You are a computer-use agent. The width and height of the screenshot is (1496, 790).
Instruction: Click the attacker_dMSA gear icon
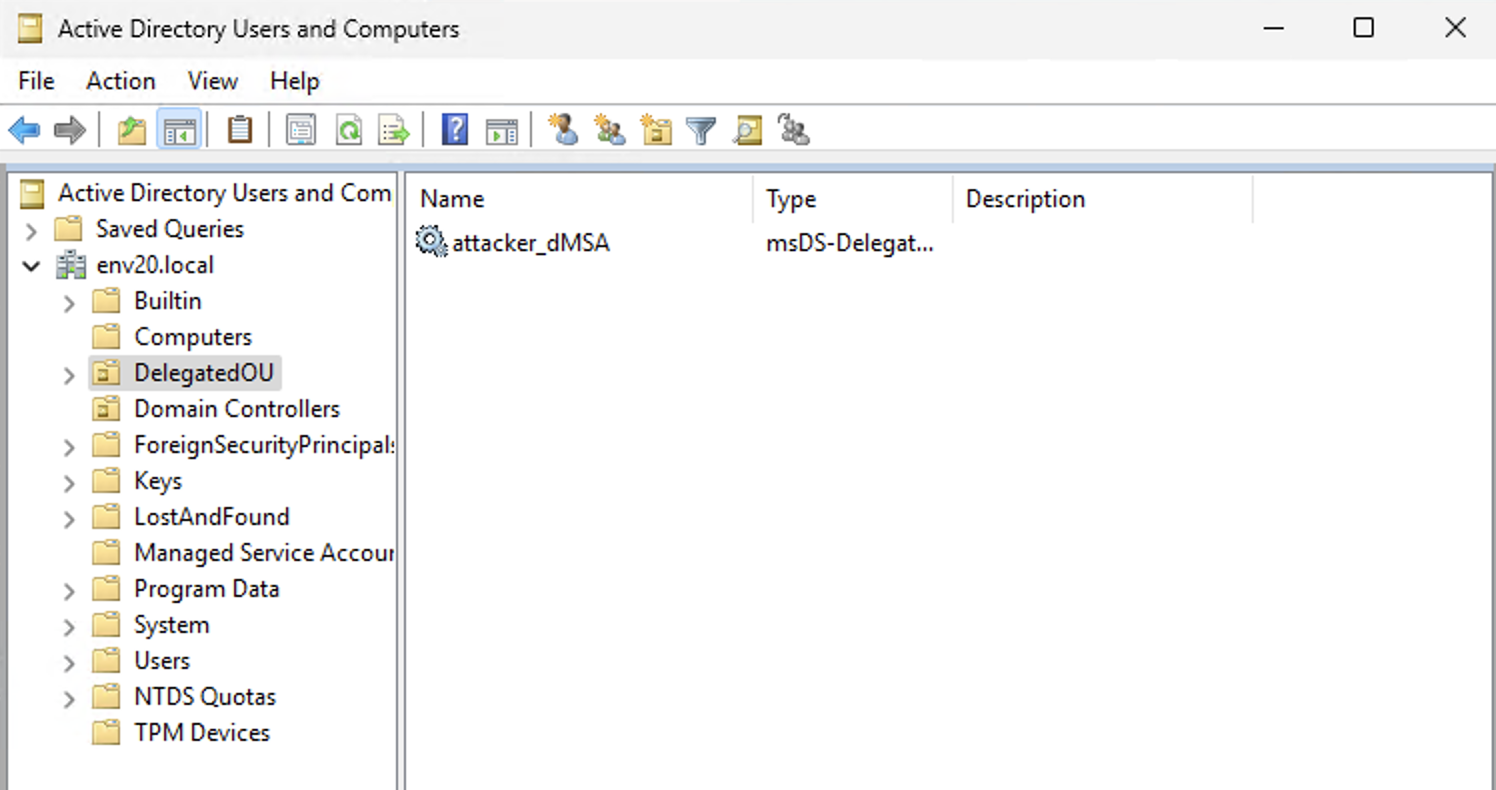pyautogui.click(x=431, y=242)
